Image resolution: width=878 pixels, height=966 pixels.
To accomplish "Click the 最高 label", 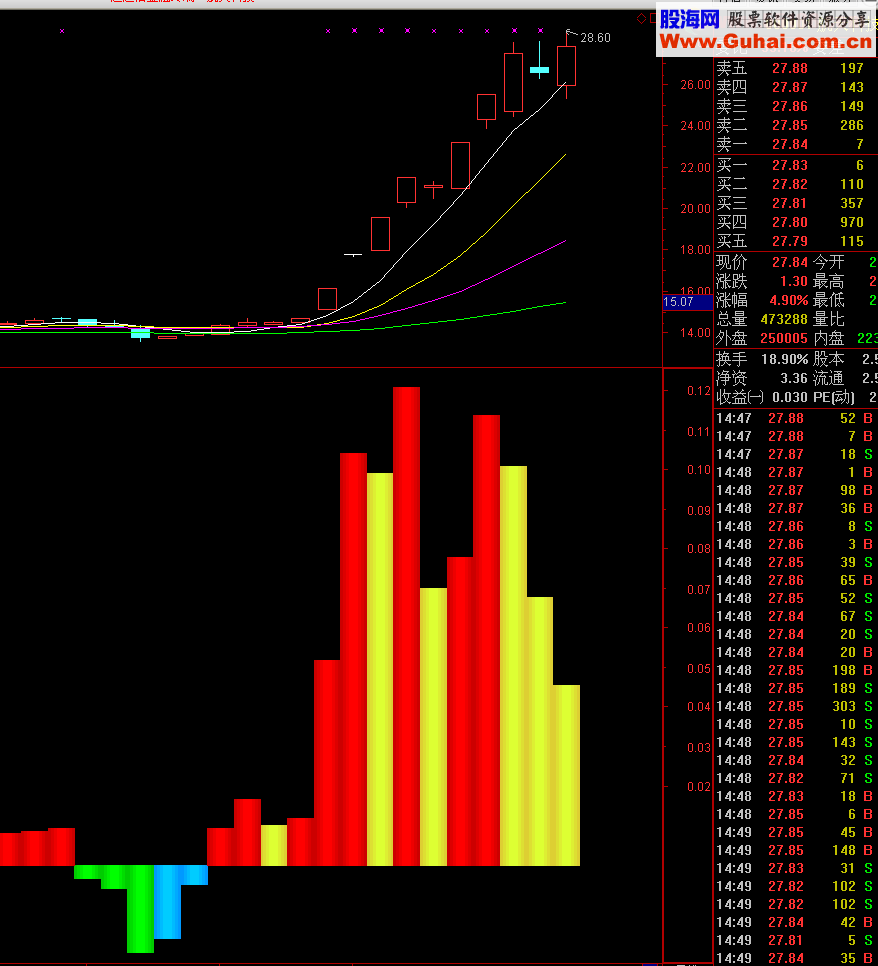I will pos(829,282).
